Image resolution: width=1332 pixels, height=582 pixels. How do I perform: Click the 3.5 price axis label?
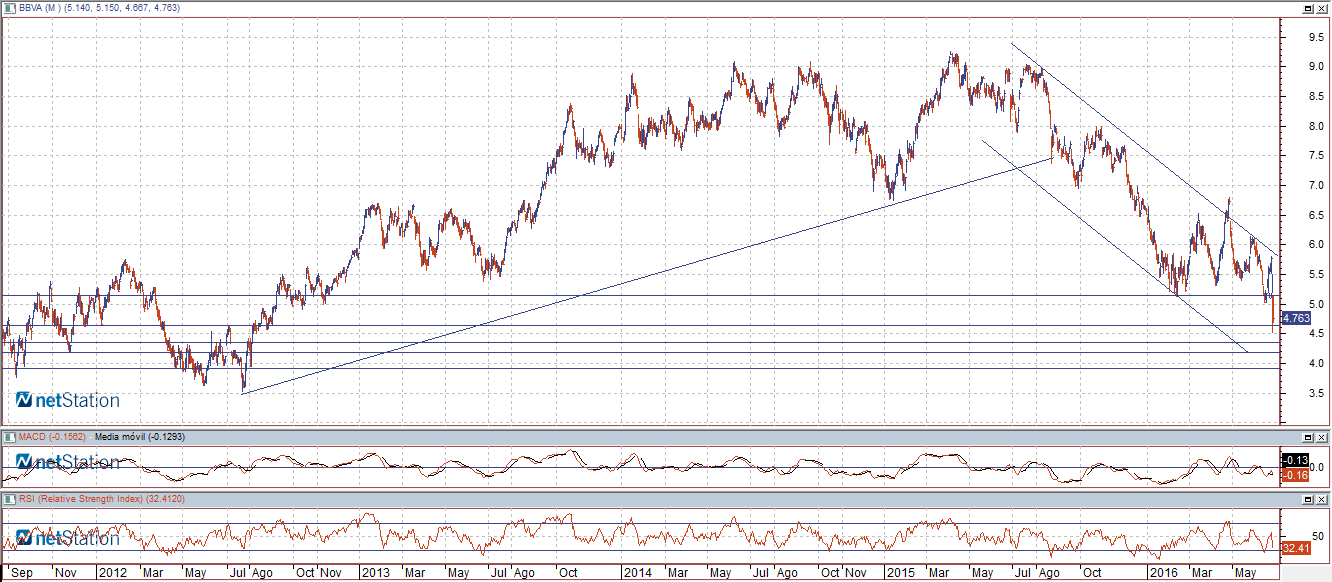point(1317,394)
